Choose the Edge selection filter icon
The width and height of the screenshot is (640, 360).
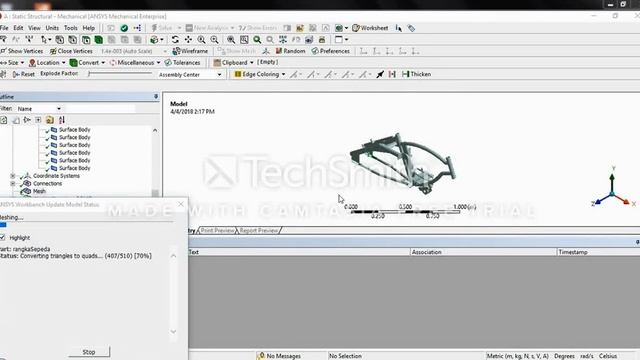[x=73, y=40]
